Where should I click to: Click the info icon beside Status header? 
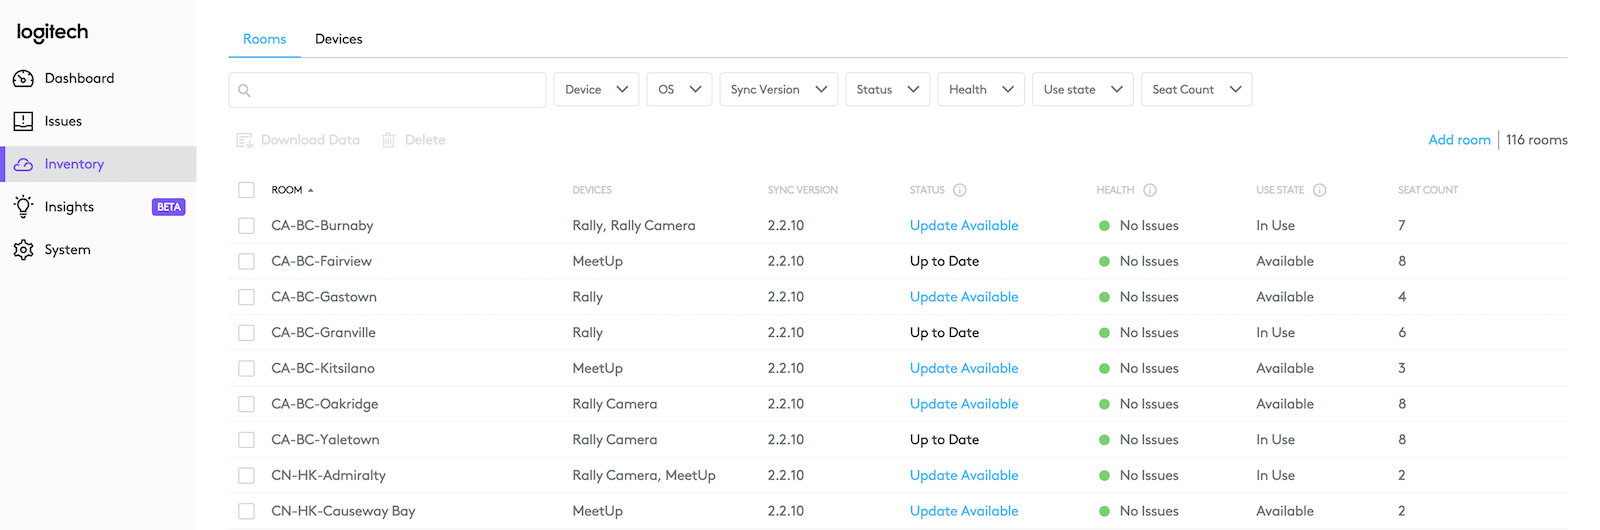point(959,190)
